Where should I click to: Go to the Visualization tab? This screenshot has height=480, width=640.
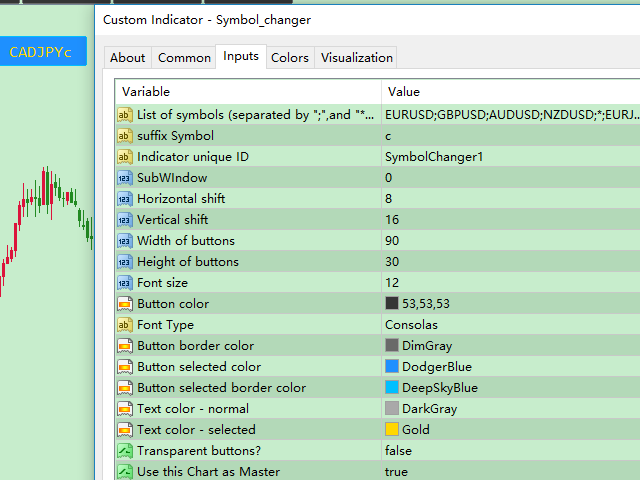coord(356,58)
